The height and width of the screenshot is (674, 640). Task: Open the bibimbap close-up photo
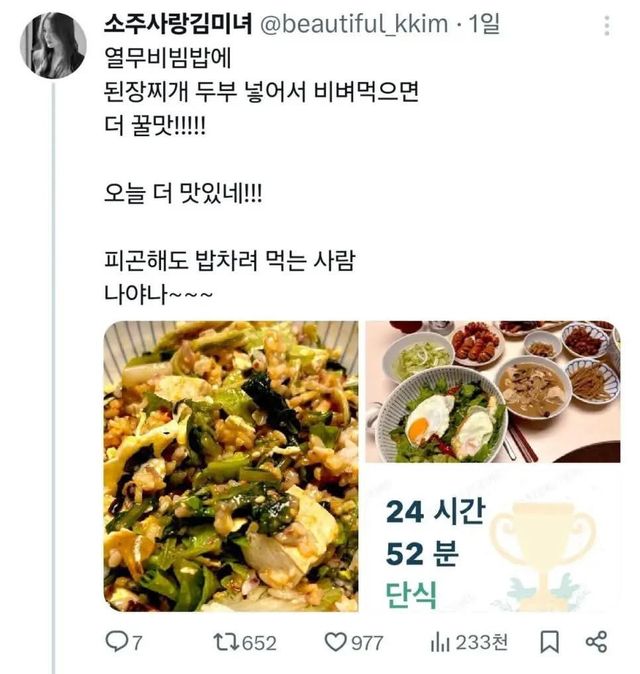click(231, 466)
